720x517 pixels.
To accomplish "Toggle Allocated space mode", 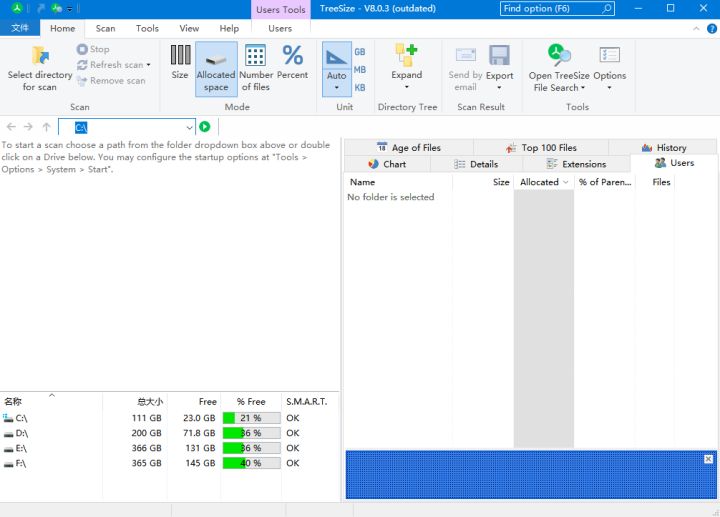I will point(216,69).
